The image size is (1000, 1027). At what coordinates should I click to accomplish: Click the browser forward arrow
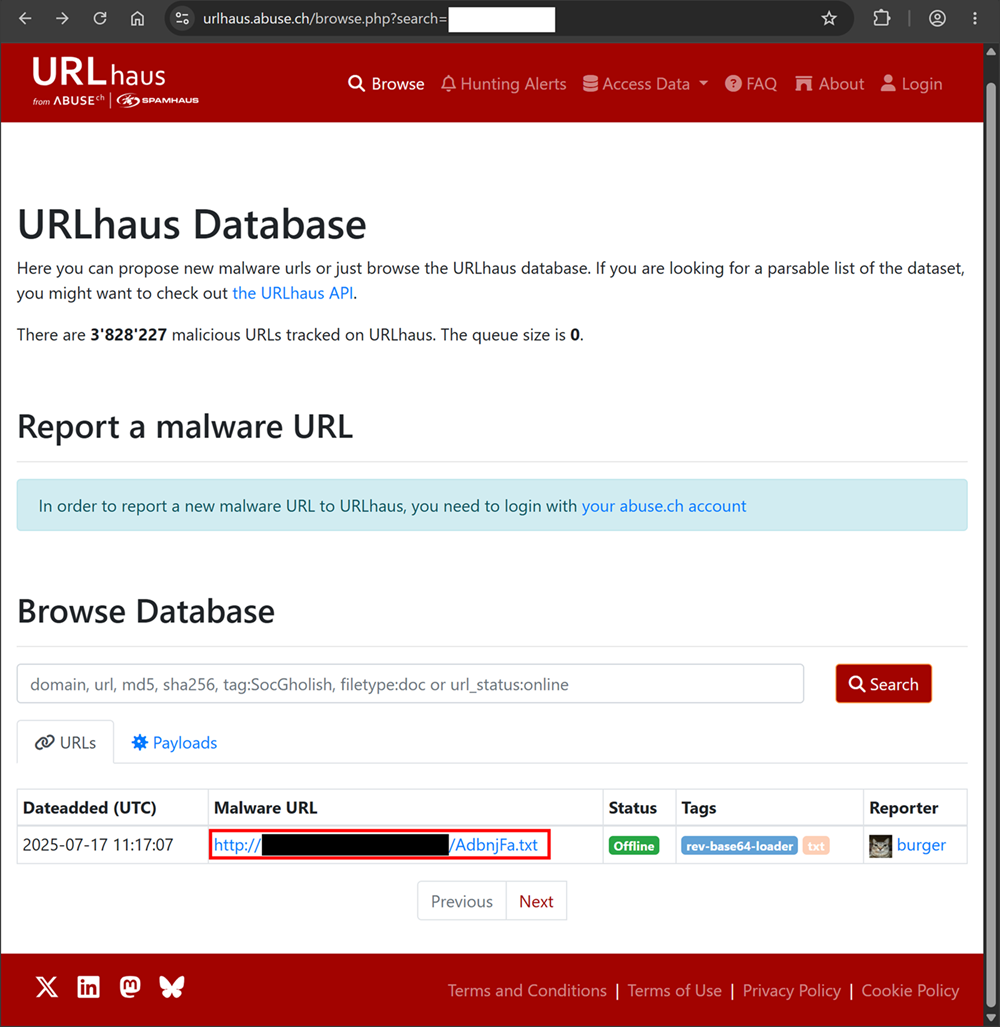pos(62,18)
